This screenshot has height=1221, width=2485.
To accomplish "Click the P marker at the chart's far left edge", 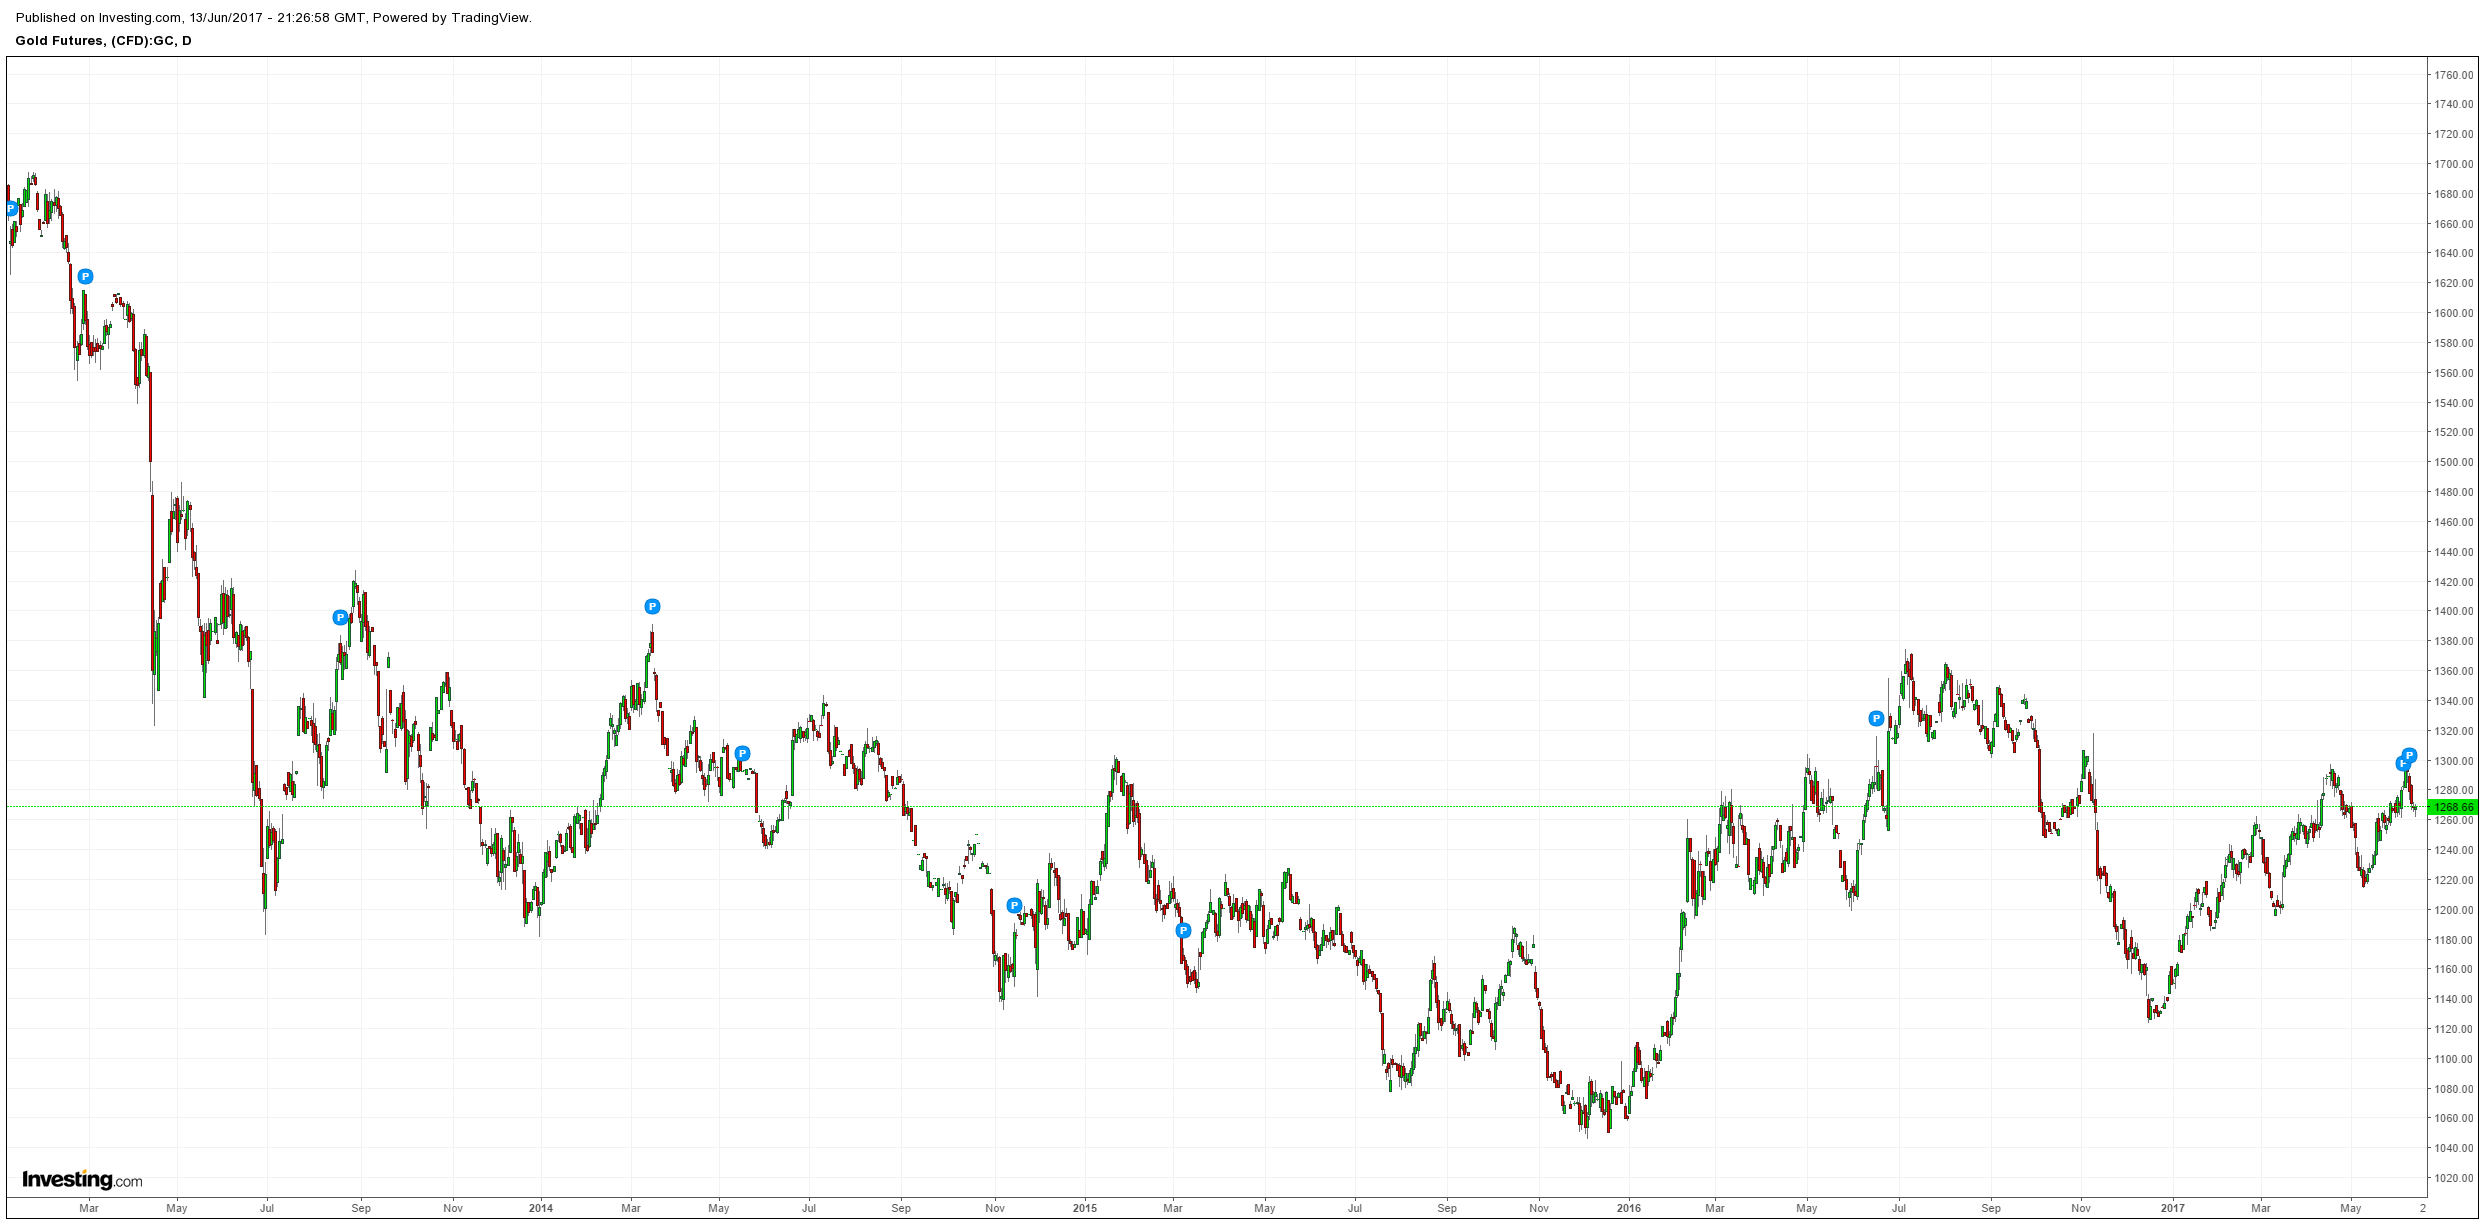I will click(11, 209).
